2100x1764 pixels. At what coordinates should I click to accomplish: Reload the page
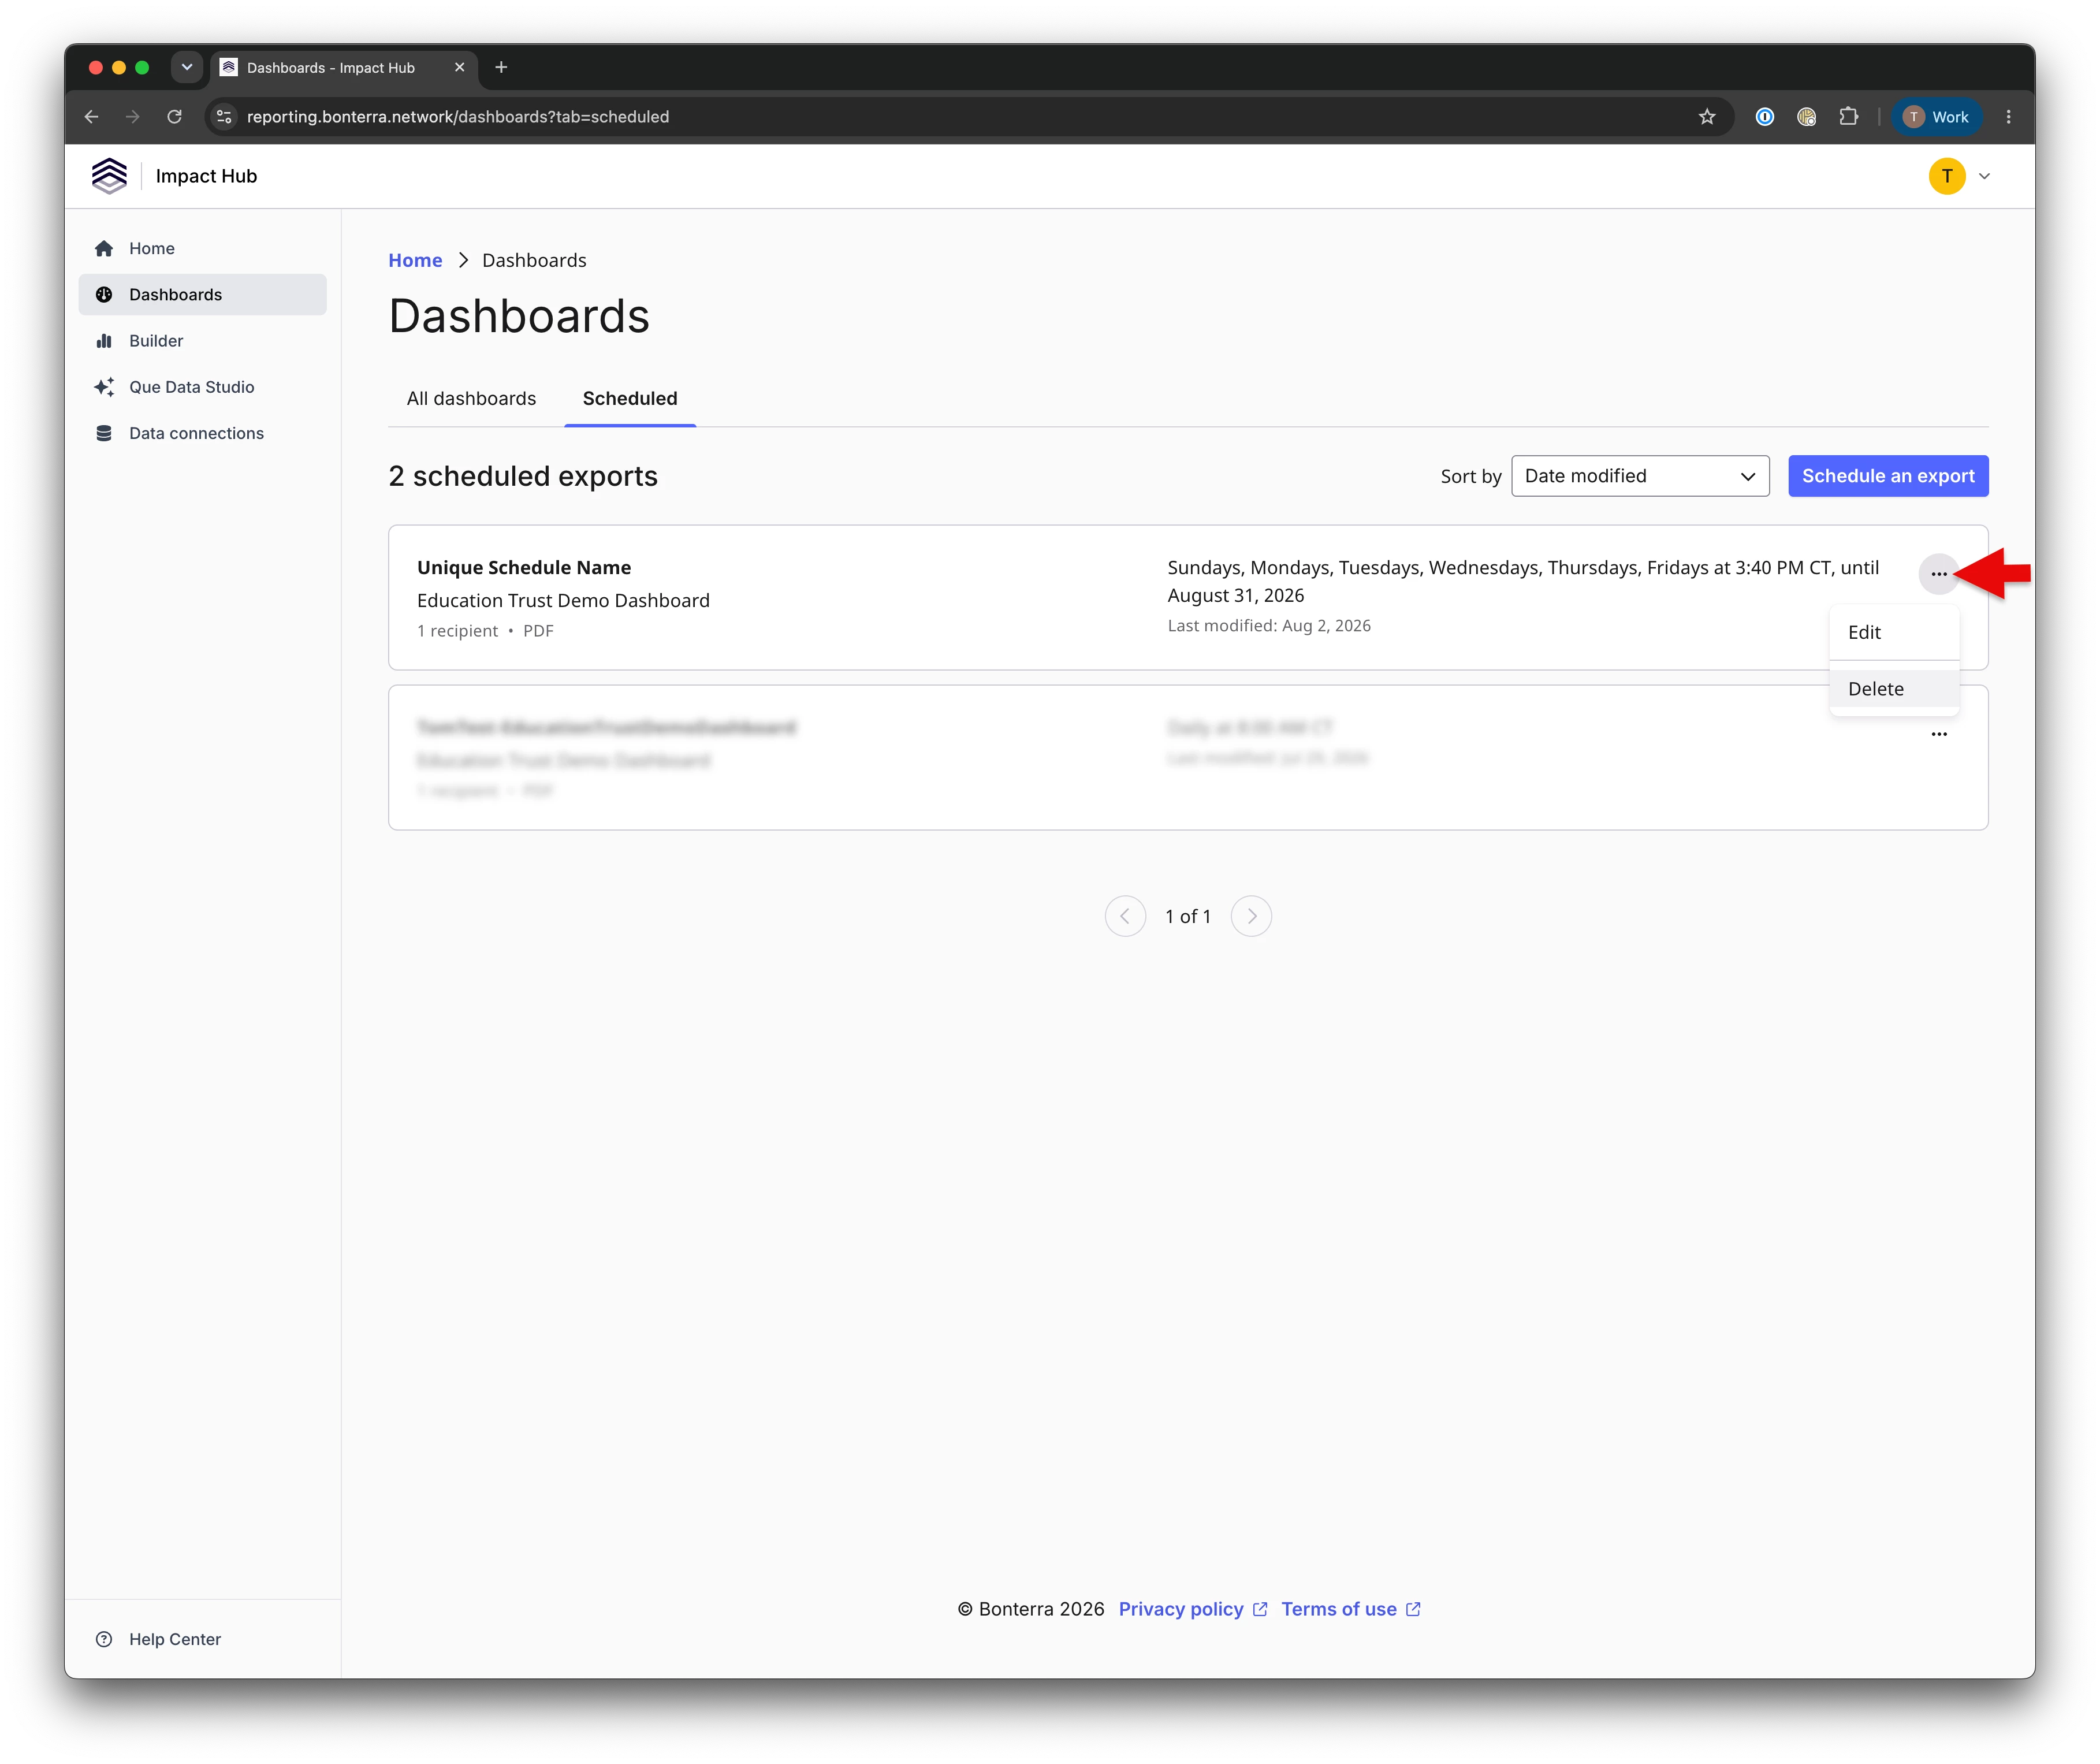click(x=175, y=117)
